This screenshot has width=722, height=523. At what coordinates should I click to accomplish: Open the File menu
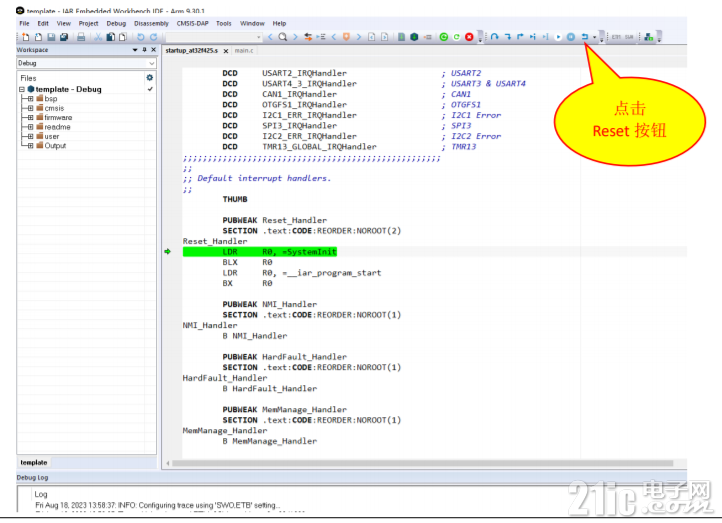(x=24, y=23)
